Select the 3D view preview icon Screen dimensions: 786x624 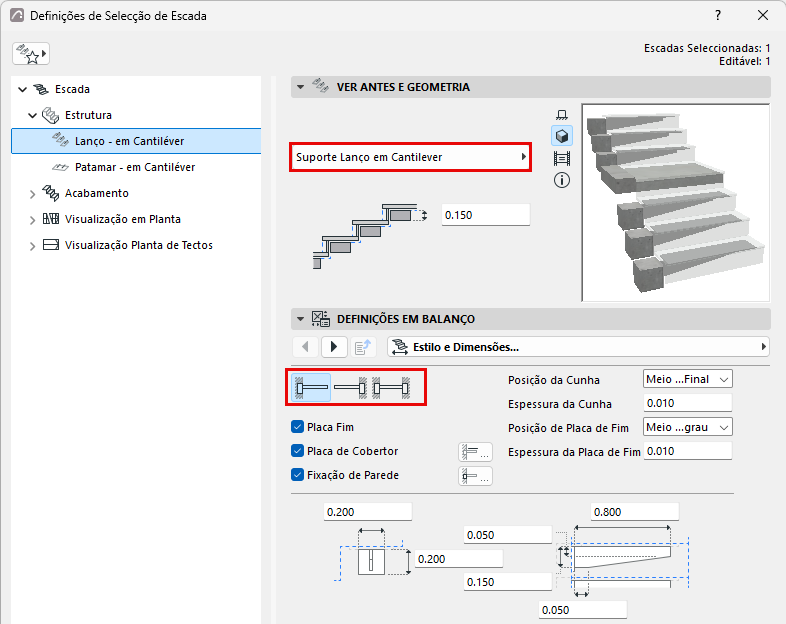click(561, 136)
